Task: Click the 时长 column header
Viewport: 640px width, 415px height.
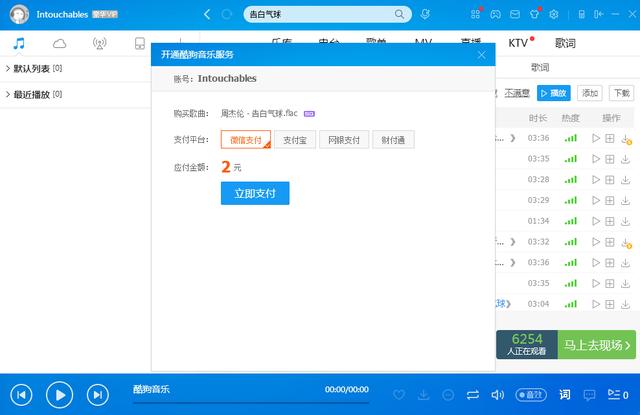Action: point(538,118)
